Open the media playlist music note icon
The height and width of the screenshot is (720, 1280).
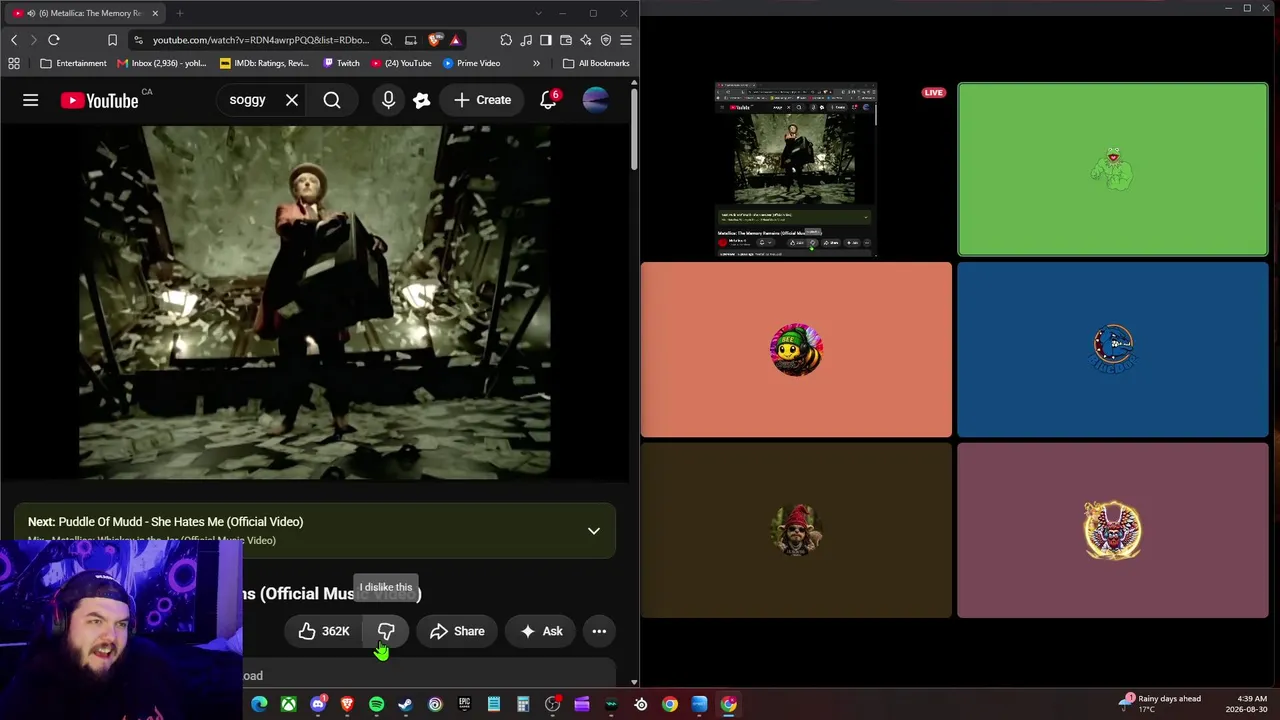tap(526, 40)
